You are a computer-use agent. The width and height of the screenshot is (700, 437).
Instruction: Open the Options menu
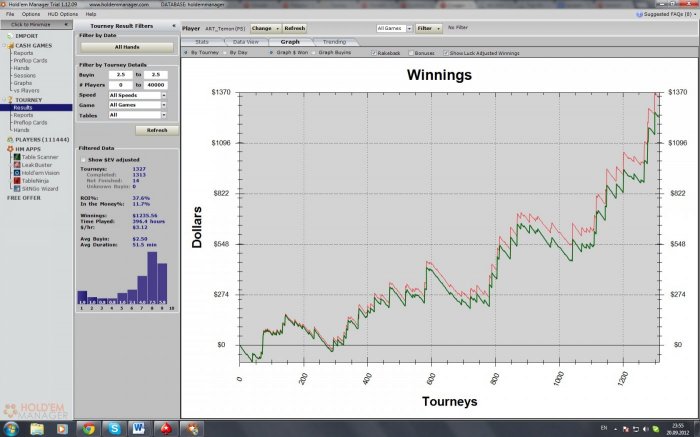coord(31,14)
